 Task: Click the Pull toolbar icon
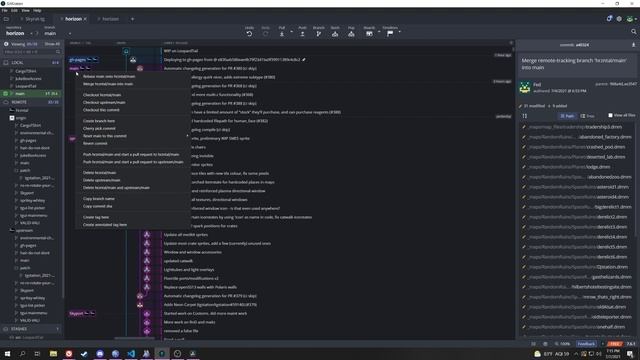[x=282, y=34]
